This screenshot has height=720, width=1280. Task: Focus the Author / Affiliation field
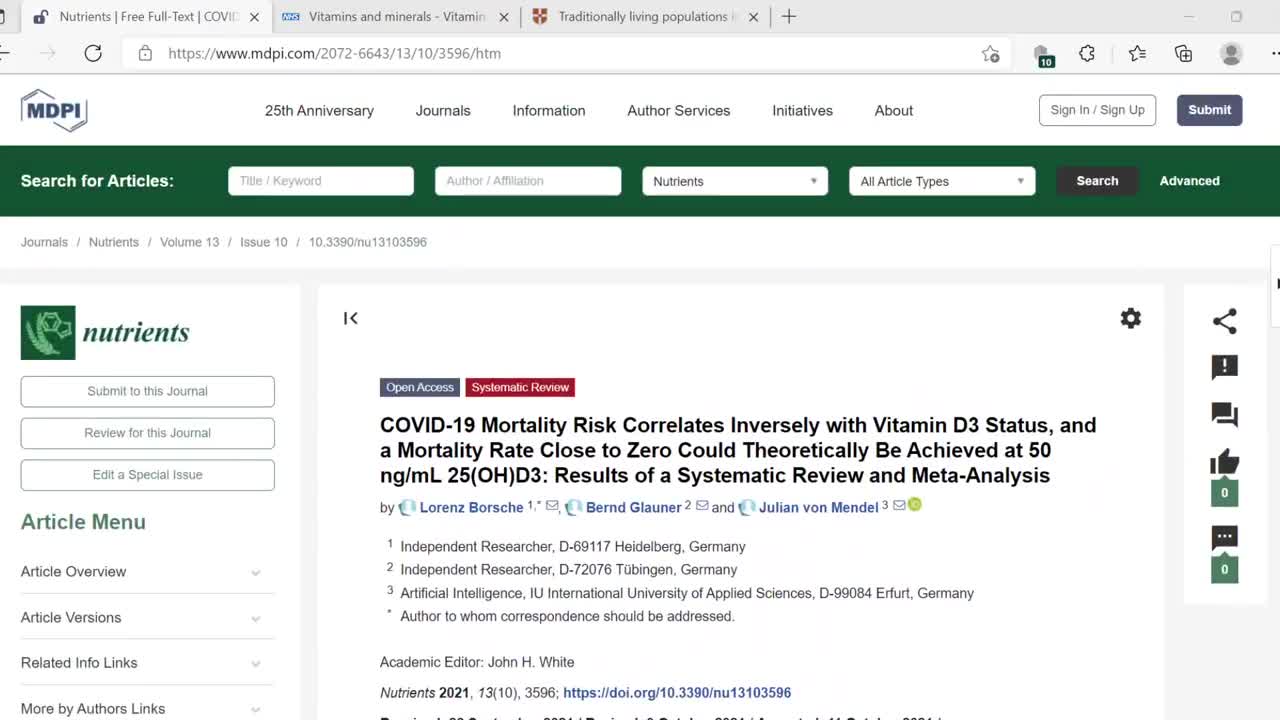528,181
